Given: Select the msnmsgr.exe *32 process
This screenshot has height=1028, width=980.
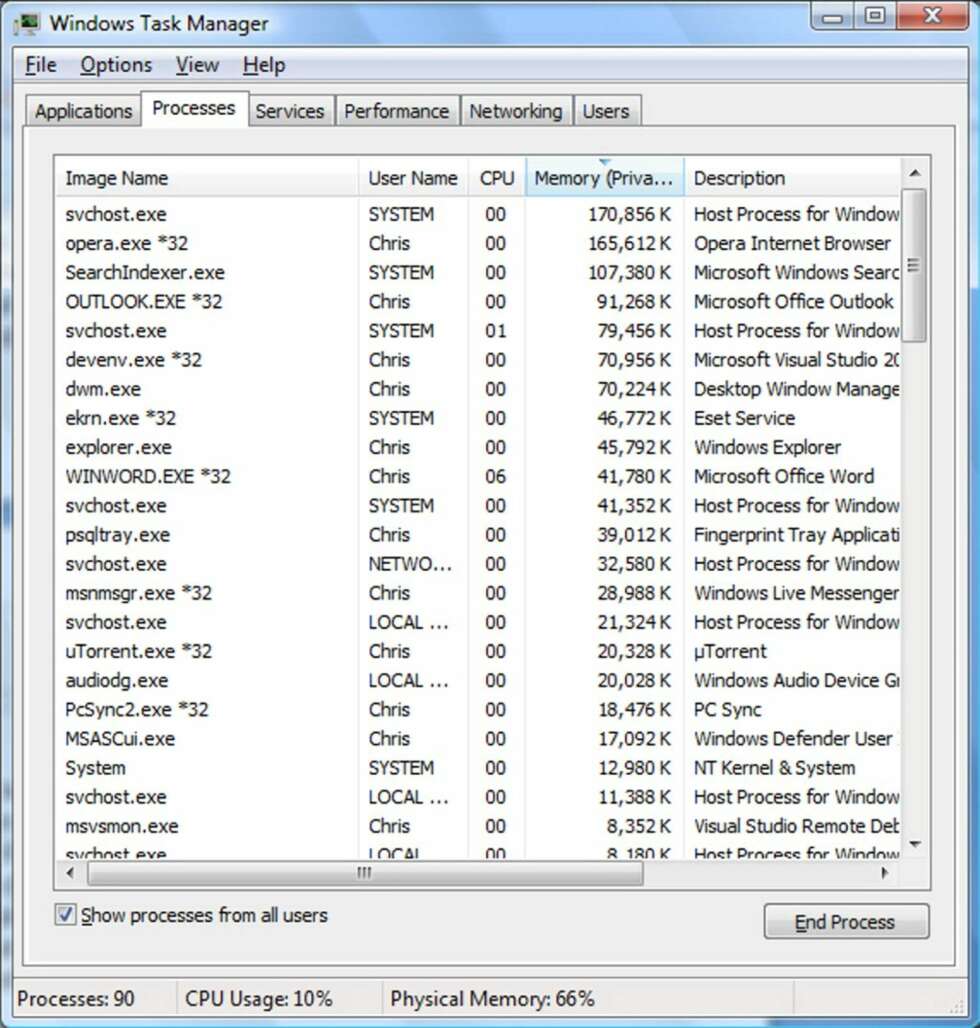Looking at the screenshot, I should (477, 593).
